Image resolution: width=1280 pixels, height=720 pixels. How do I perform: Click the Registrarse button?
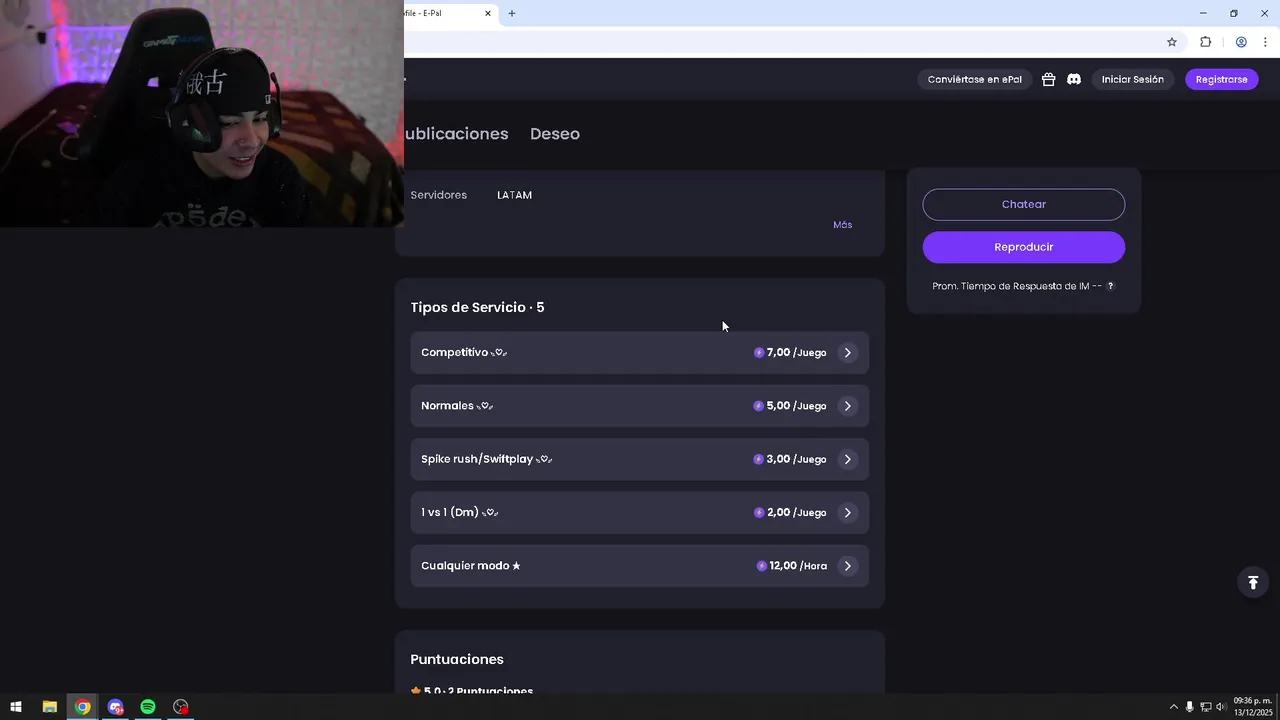1222,79
